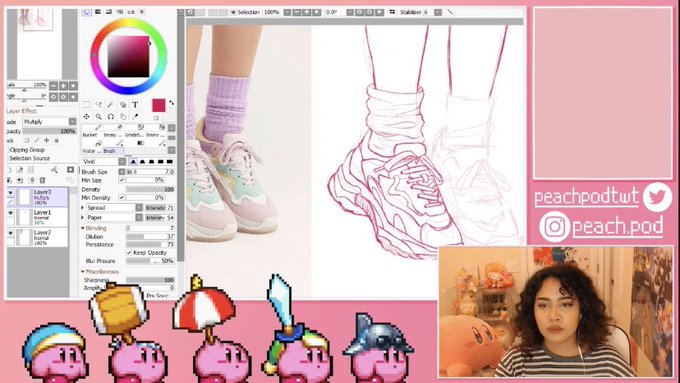Hide Layer1 with its eye icon
The height and width of the screenshot is (383, 680).
click(10, 213)
